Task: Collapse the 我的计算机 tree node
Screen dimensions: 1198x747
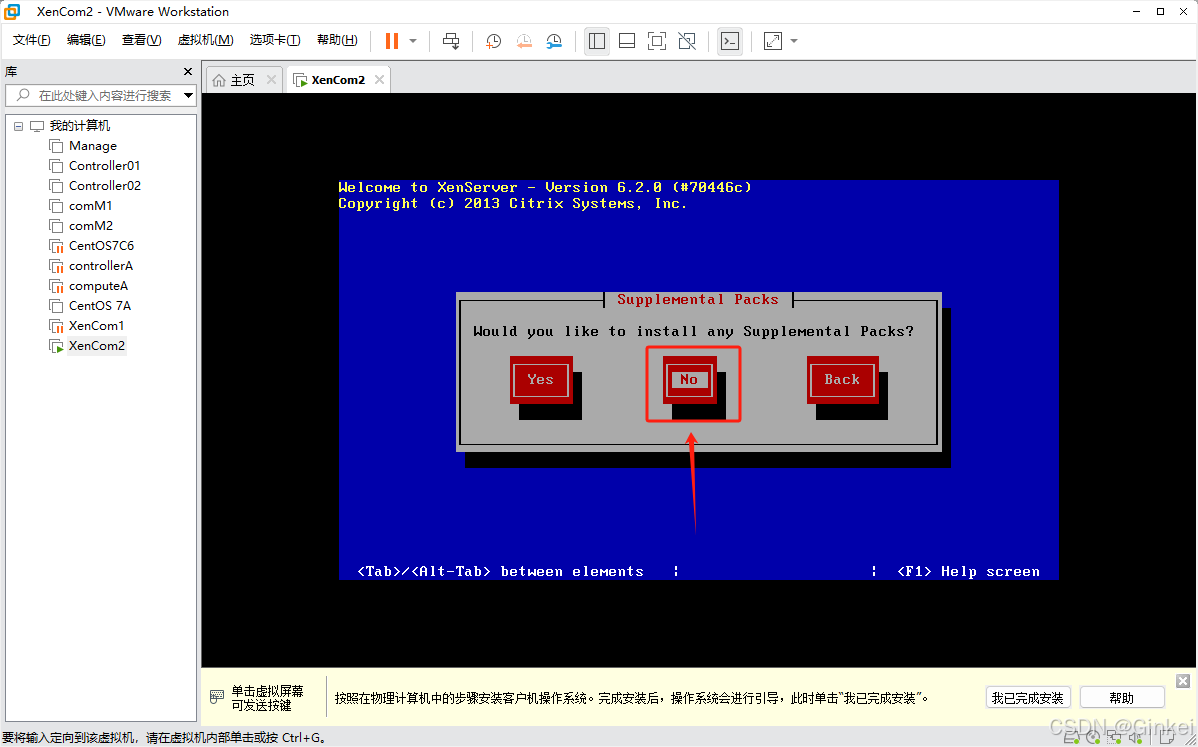Action: point(18,126)
